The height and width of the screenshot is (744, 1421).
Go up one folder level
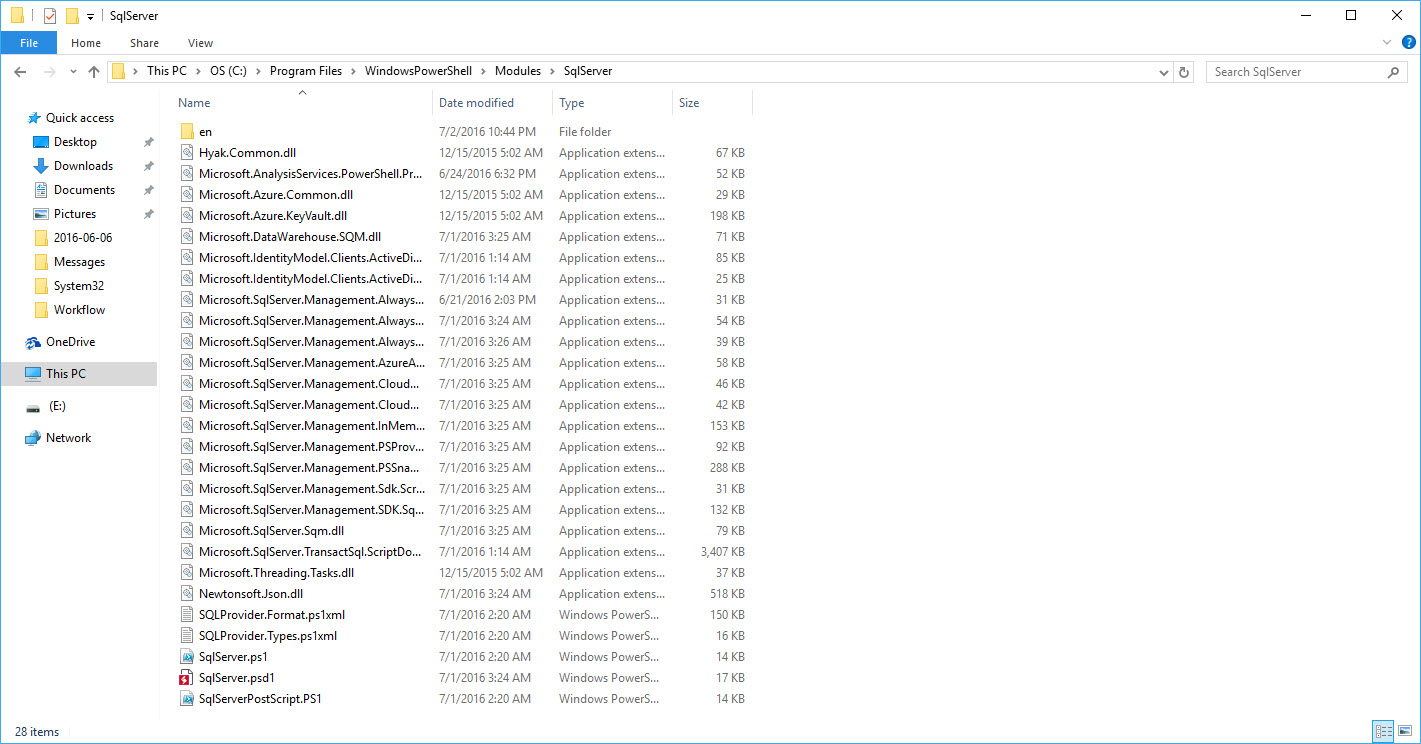94,72
